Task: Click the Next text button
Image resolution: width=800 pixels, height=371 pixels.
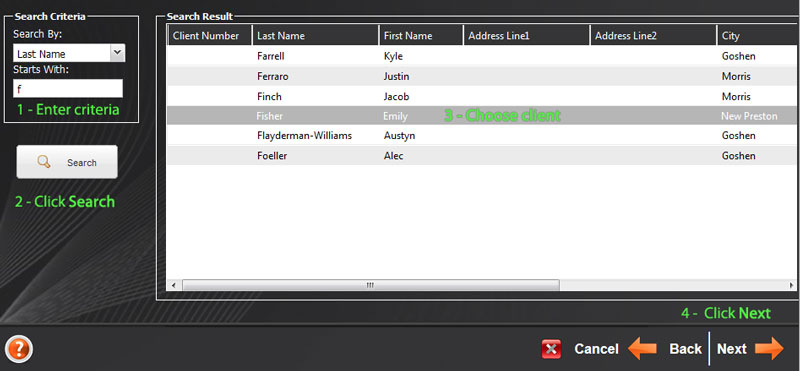Action: (x=732, y=349)
